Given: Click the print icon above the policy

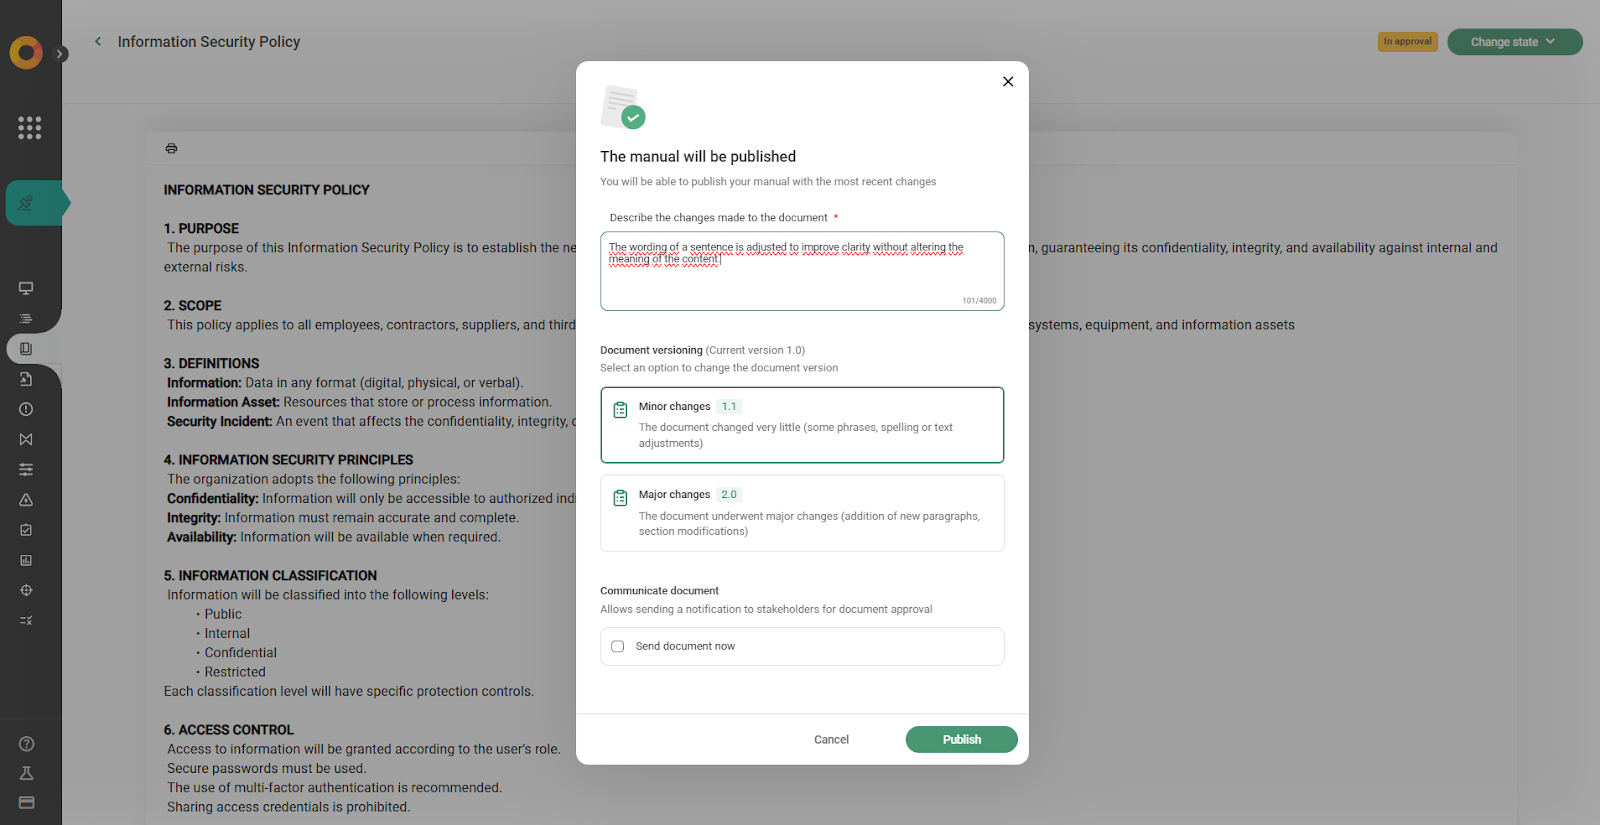Looking at the screenshot, I should click(171, 148).
